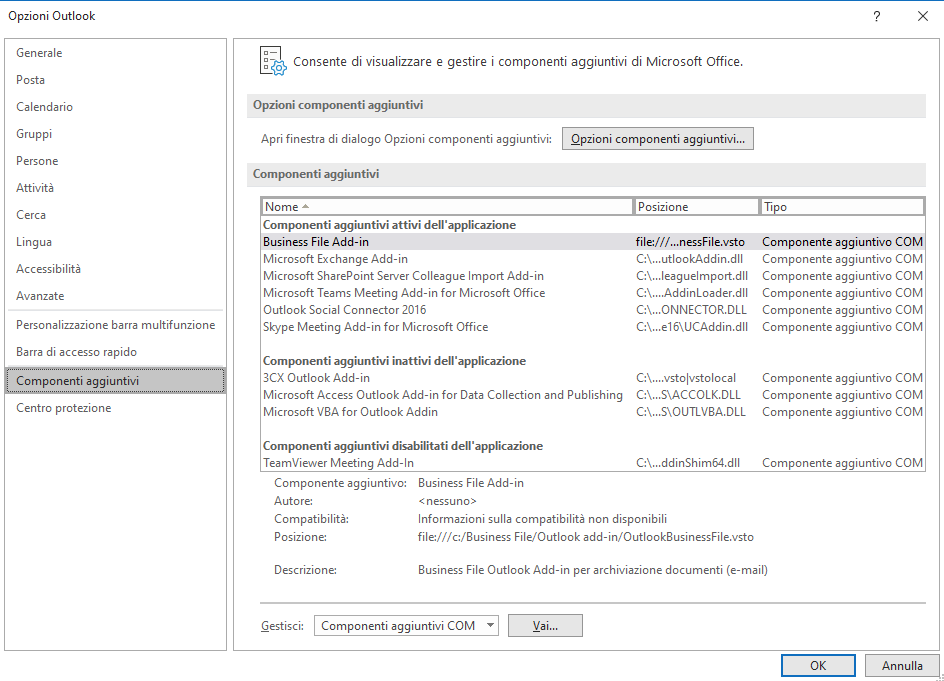The image size is (944, 681).
Task: Select Outlook Social Connector 2016 row
Action: [592, 310]
